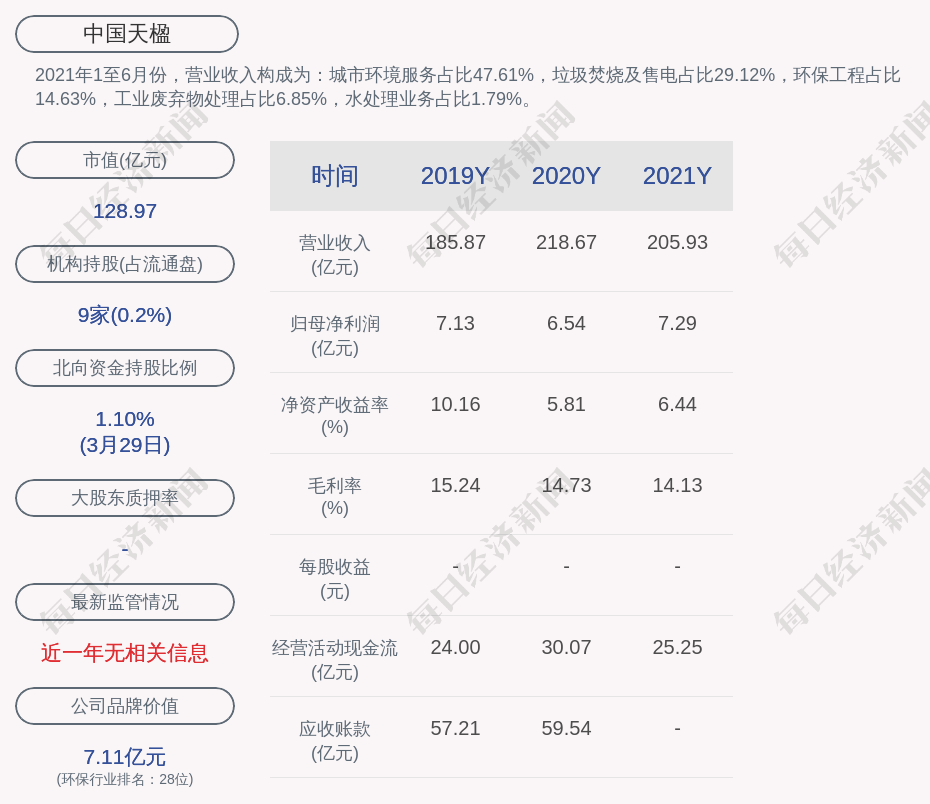The width and height of the screenshot is (930, 804).
Task: Click the receivables value 59.54
Action: click(x=566, y=728)
